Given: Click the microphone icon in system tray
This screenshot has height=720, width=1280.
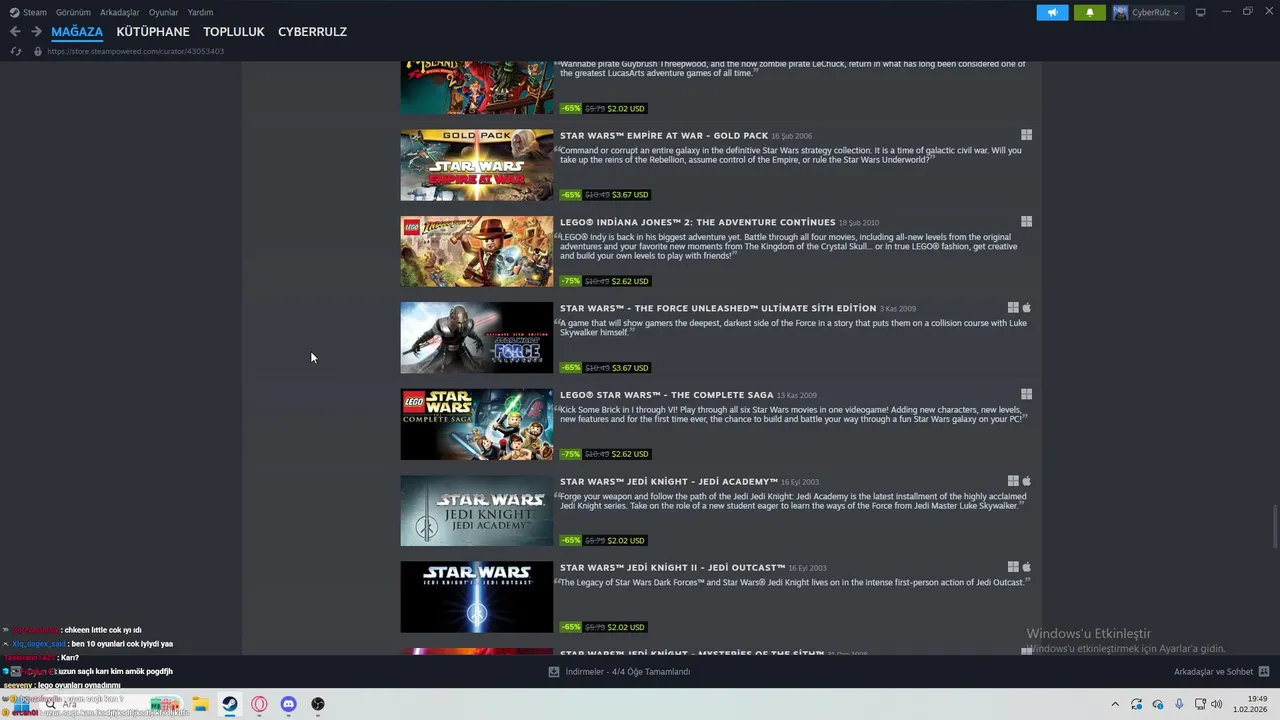Looking at the screenshot, I should (1179, 704).
